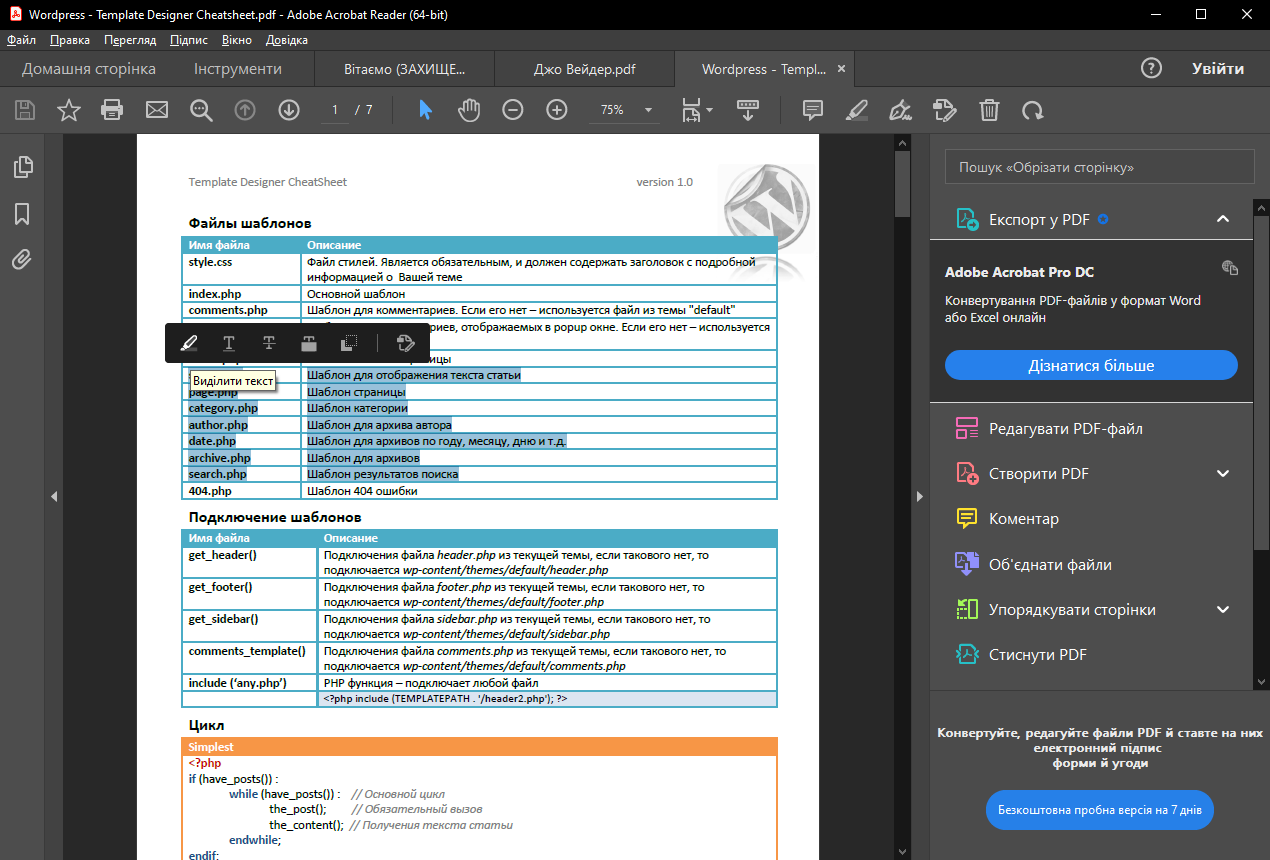Open the Export to PDF panel icon
This screenshot has height=860, width=1270.
(x=966, y=218)
